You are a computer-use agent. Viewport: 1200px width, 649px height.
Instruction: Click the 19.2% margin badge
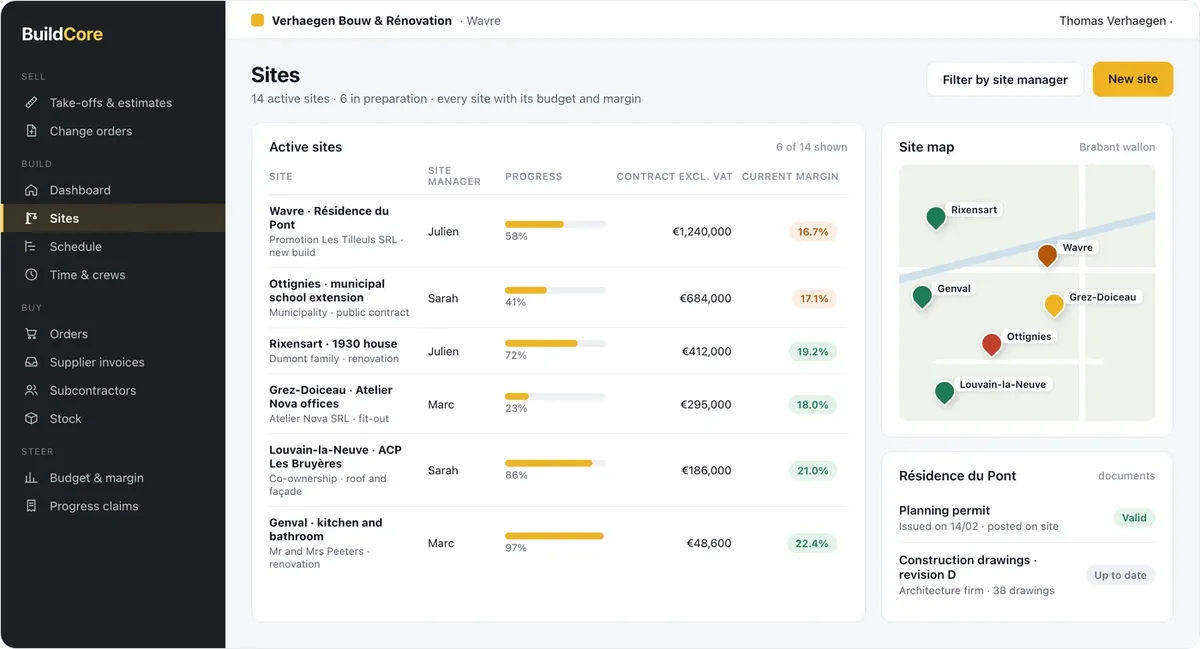(x=813, y=351)
